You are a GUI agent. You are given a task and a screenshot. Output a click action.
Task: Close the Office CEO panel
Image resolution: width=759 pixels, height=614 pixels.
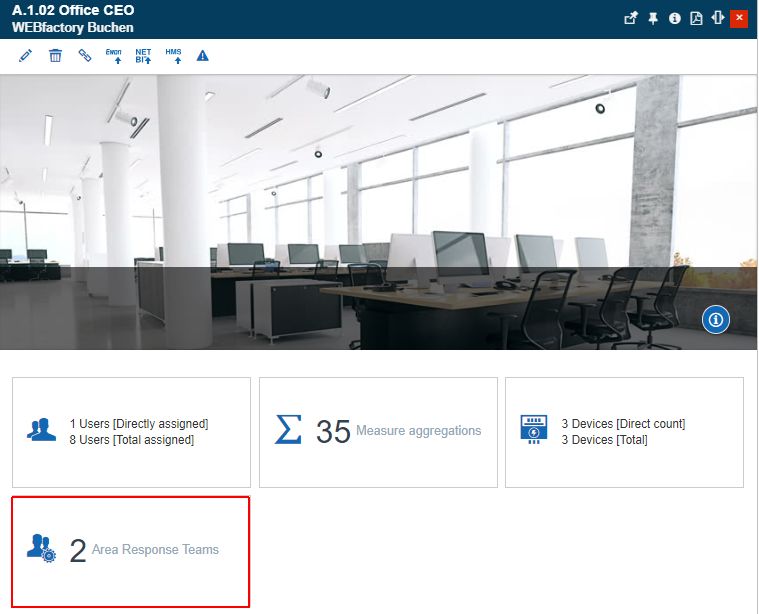click(x=740, y=18)
